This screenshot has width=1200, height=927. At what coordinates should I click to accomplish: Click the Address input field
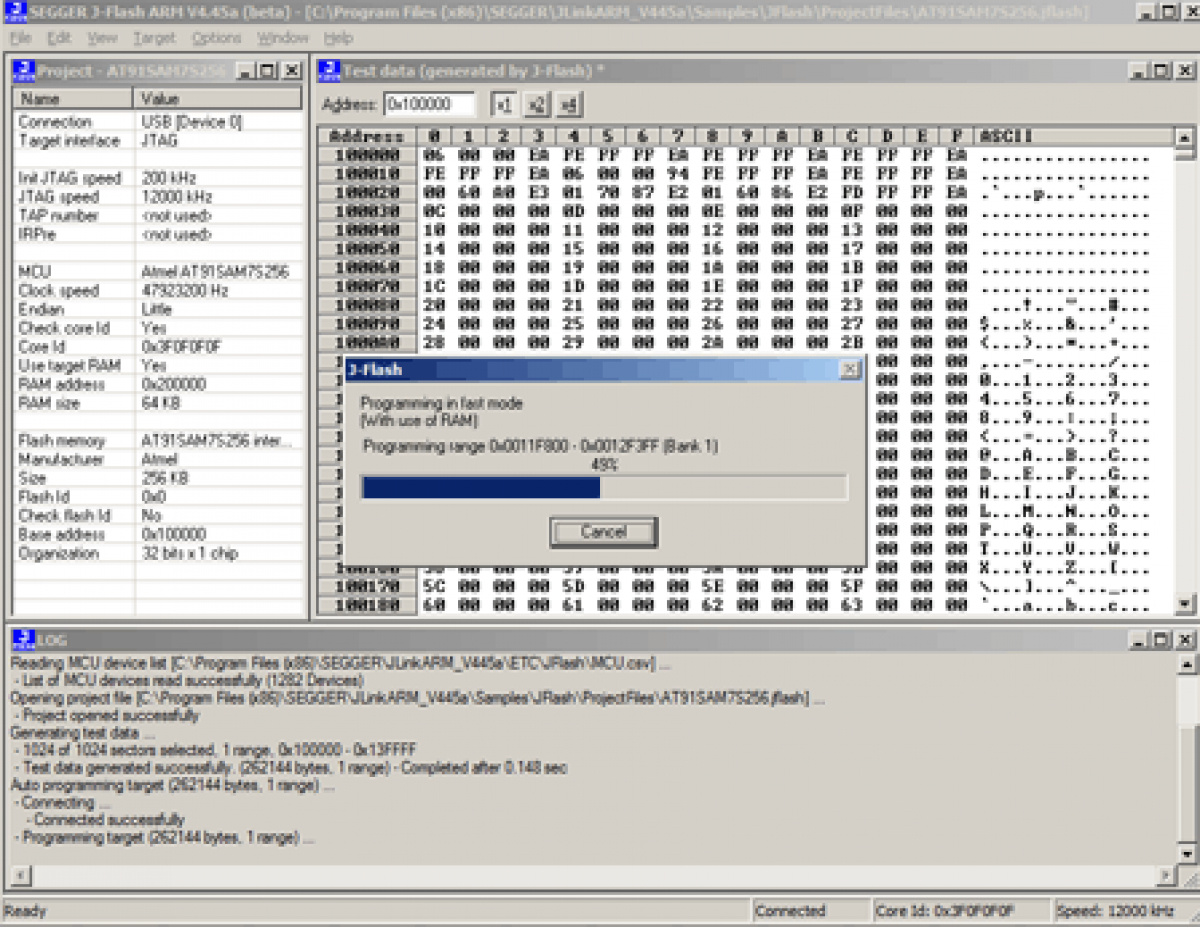(x=429, y=105)
